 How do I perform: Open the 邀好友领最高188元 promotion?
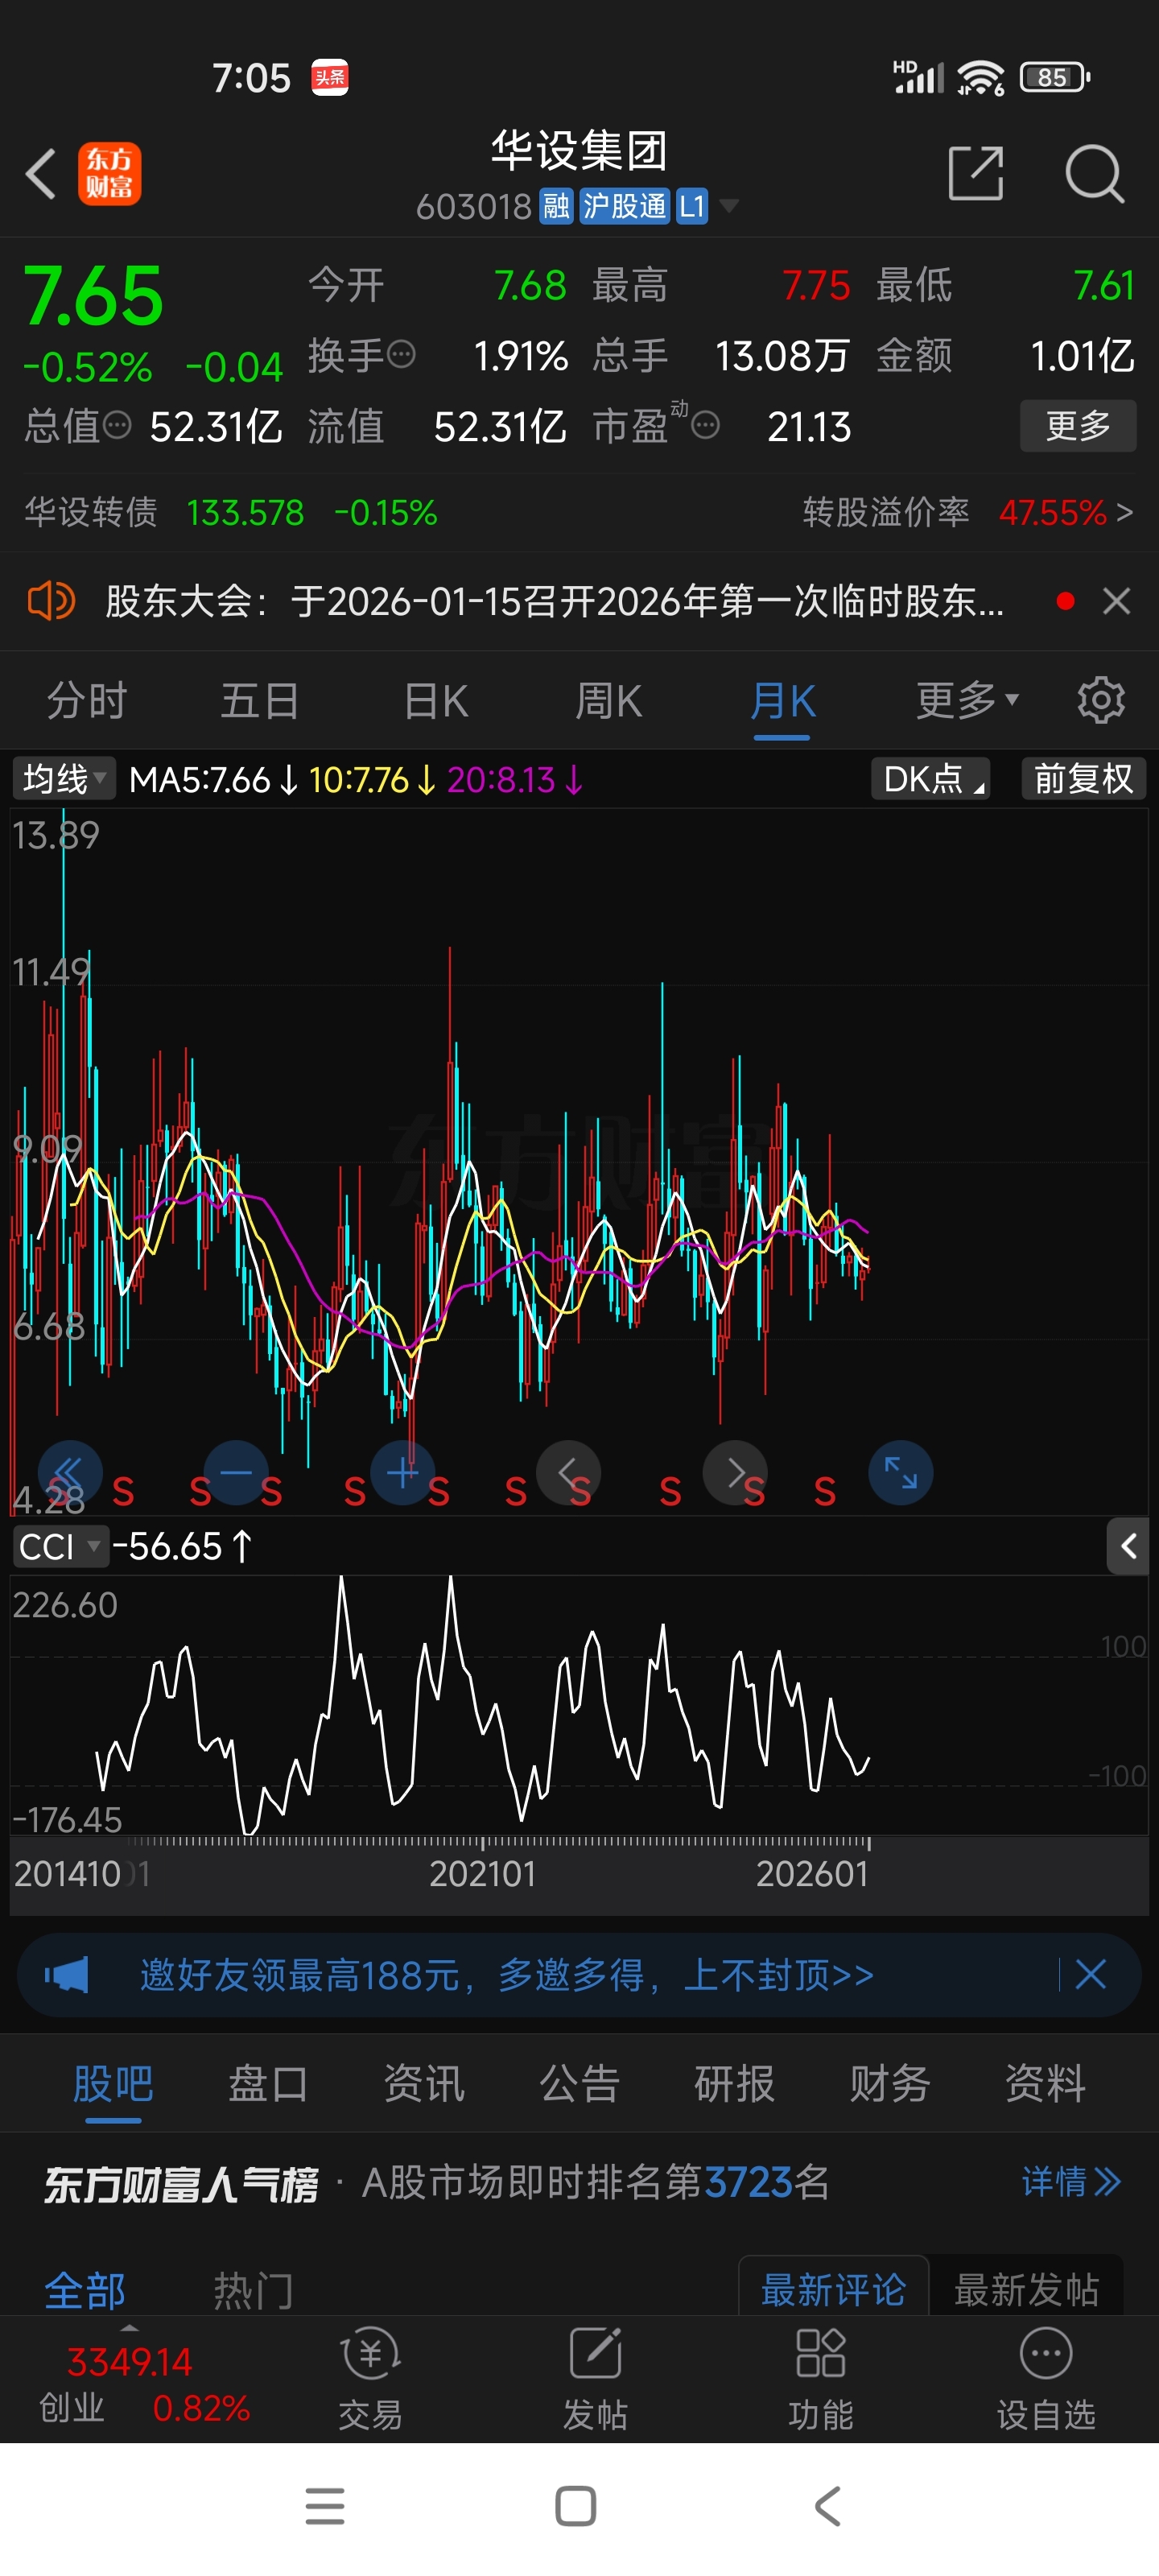pyautogui.click(x=506, y=1975)
